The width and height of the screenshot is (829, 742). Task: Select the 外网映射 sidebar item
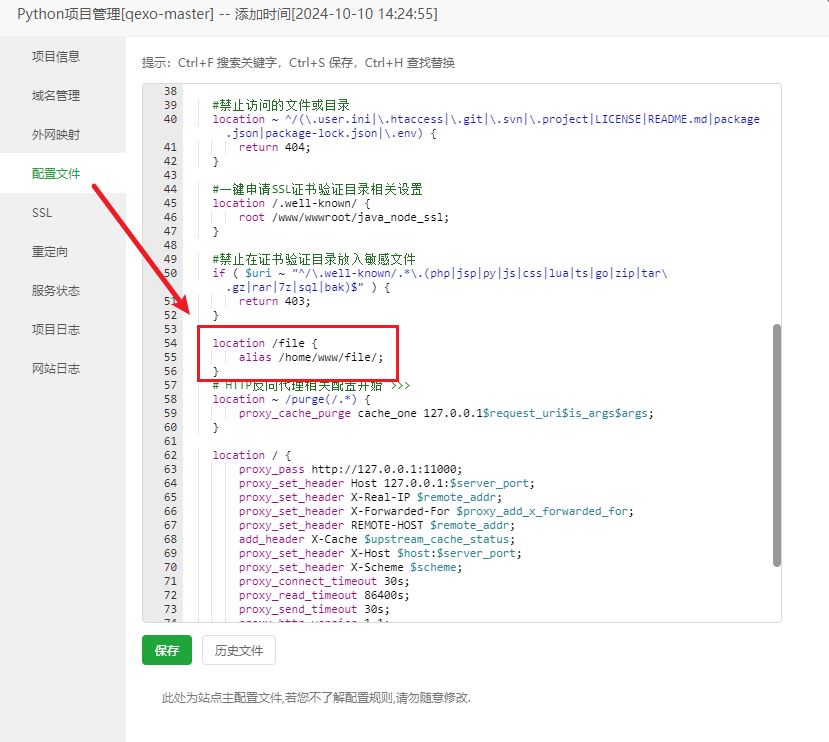[x=56, y=135]
